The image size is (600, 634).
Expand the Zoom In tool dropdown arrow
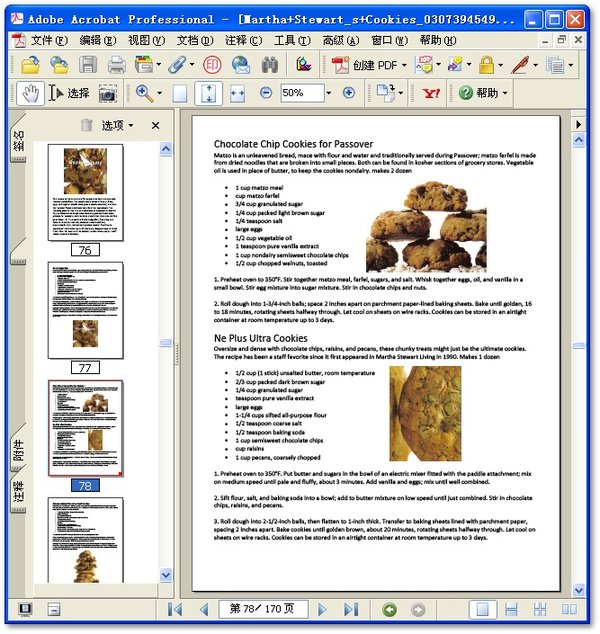pos(160,93)
